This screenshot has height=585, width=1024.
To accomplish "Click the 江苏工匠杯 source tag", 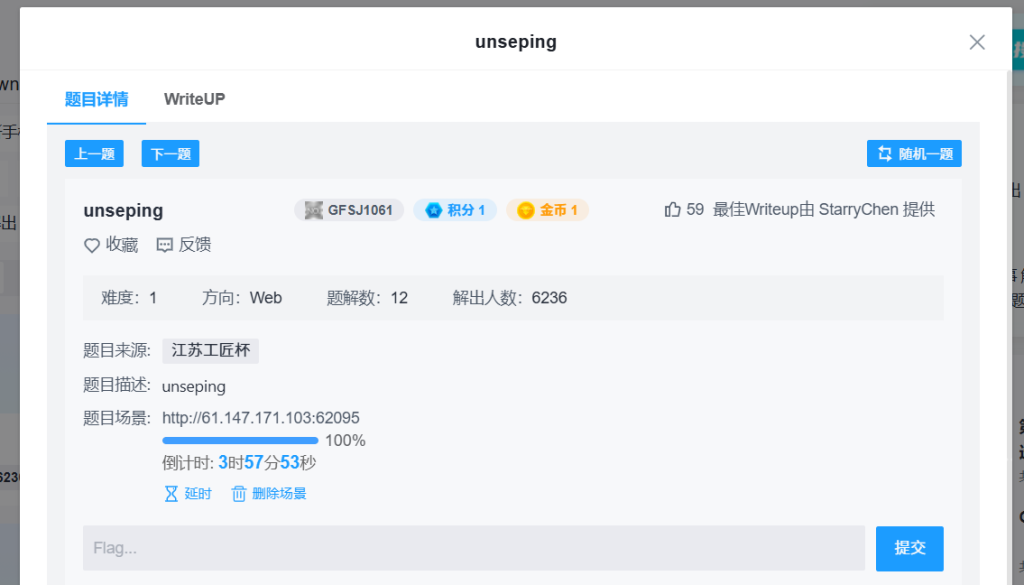I will point(210,350).
